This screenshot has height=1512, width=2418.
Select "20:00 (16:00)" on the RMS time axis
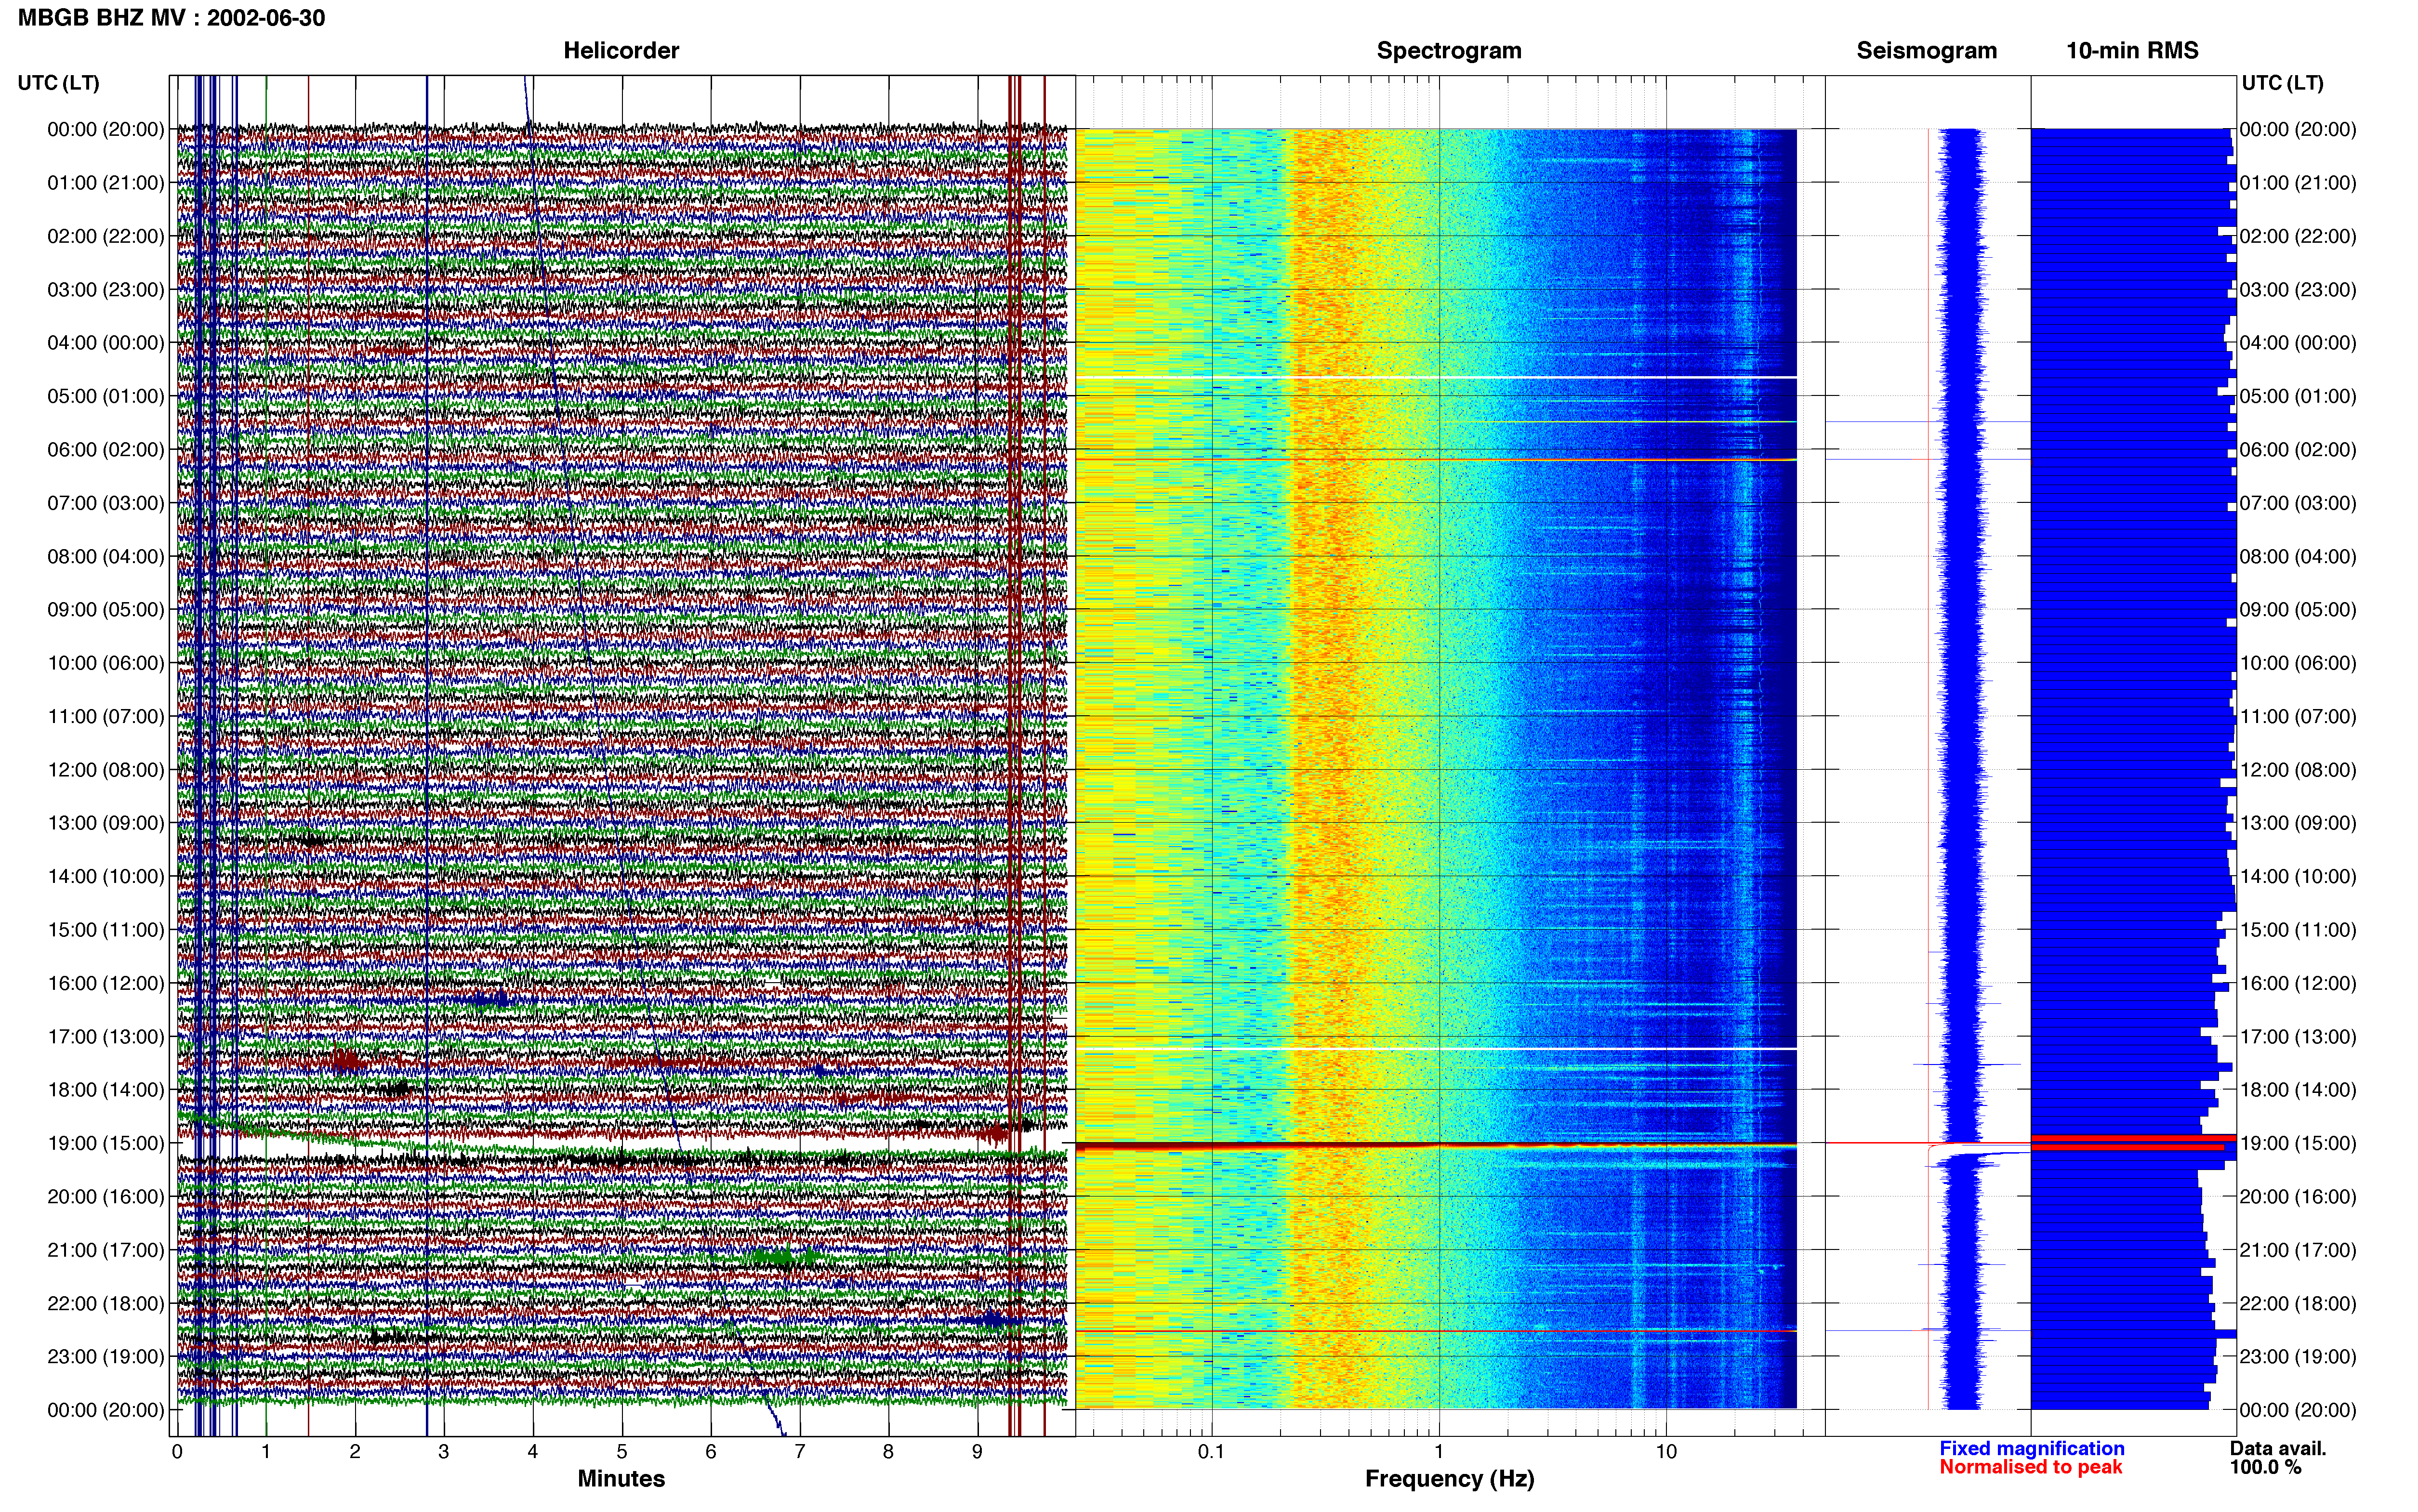(x=2298, y=1197)
